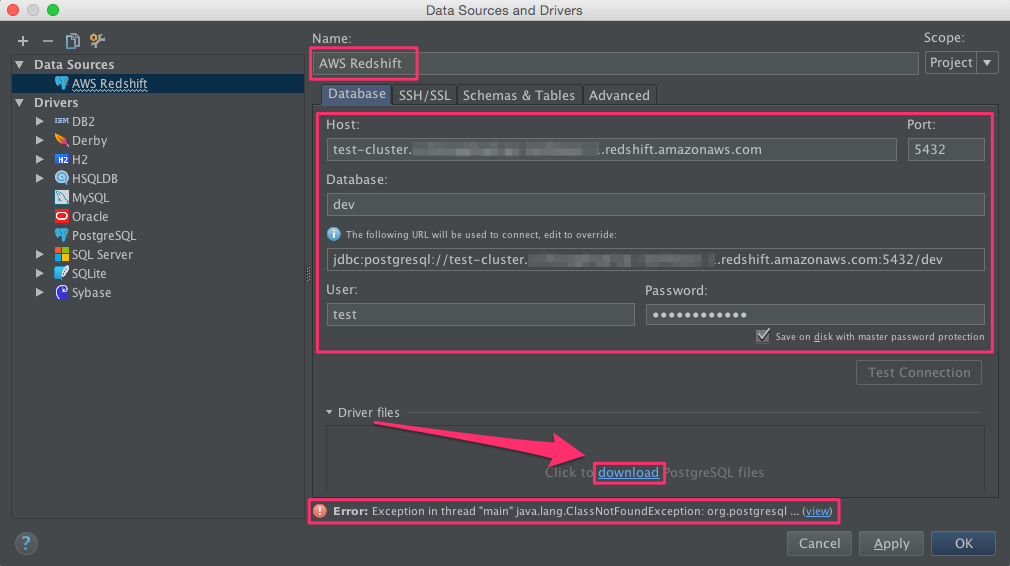Duplicate the selected data source
The width and height of the screenshot is (1010, 566).
coord(72,41)
